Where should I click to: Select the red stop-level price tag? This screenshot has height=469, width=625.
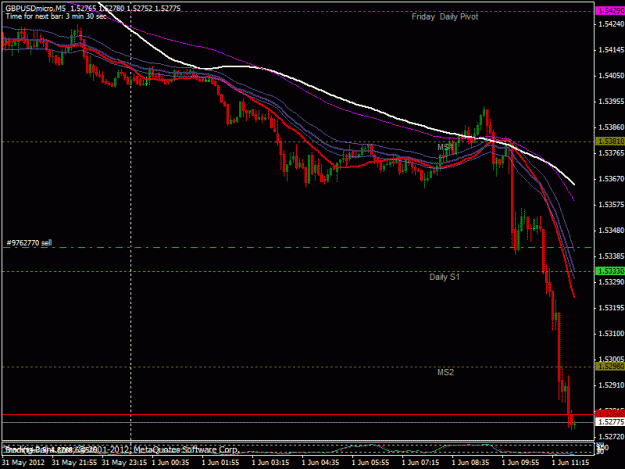[x=610, y=413]
